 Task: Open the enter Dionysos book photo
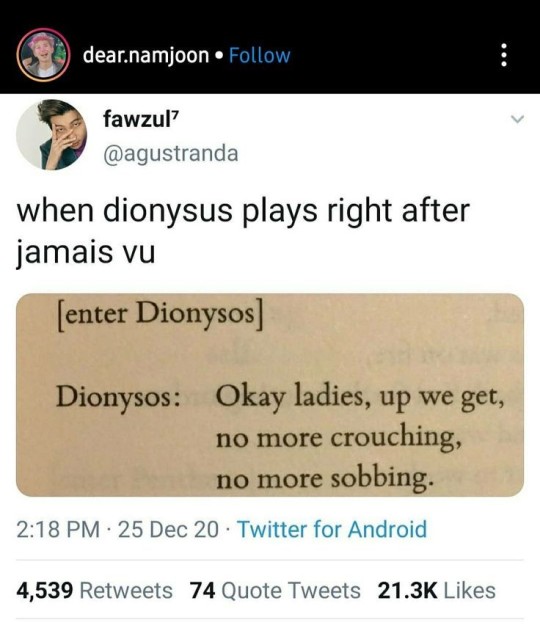point(270,395)
